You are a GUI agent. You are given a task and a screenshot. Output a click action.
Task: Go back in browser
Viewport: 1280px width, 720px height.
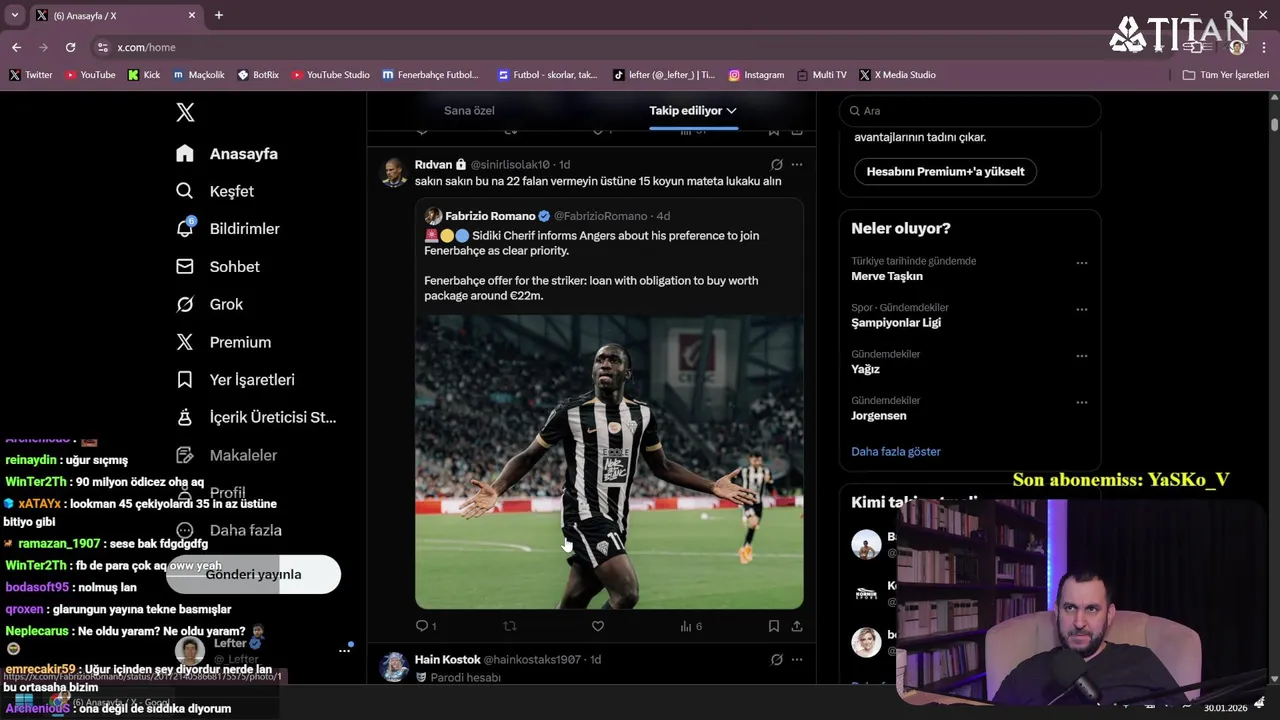(16, 47)
